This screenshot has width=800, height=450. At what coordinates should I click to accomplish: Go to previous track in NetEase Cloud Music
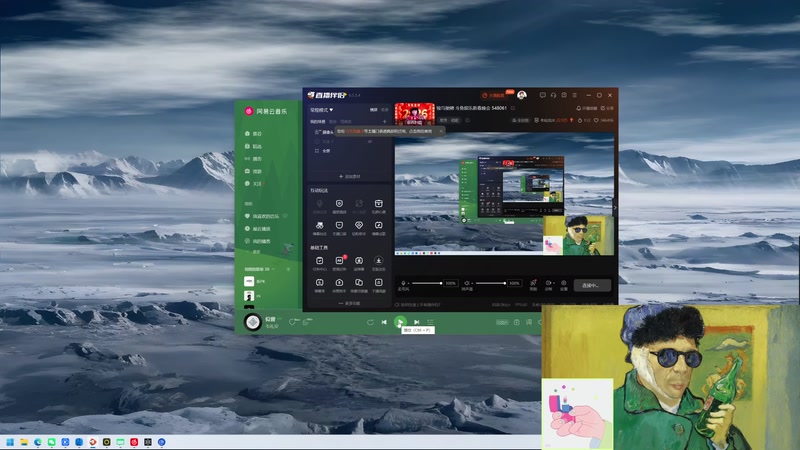(384, 322)
